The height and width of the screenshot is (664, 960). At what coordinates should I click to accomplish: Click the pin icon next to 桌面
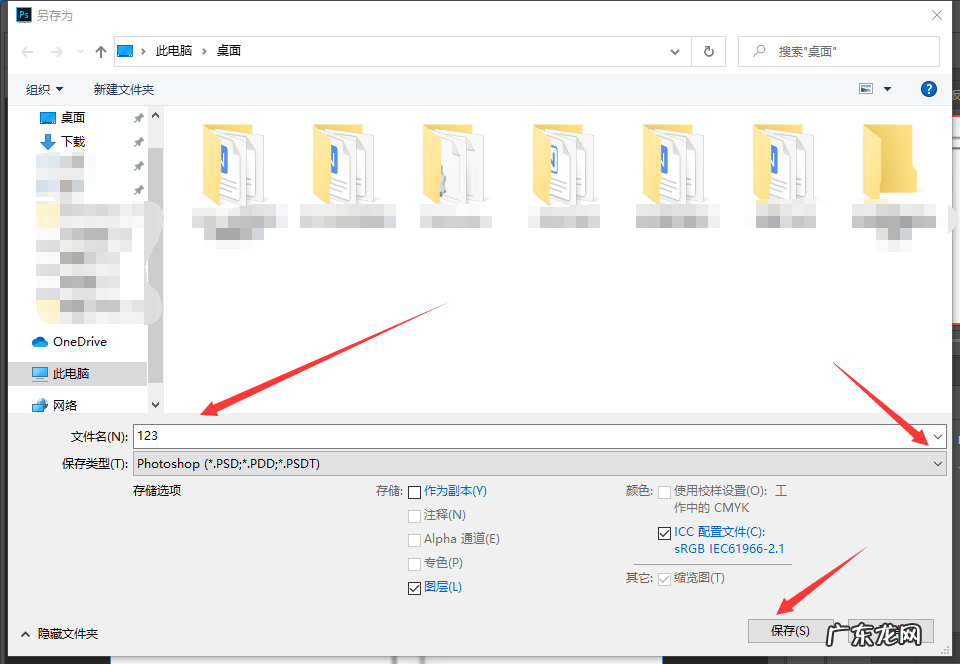138,118
